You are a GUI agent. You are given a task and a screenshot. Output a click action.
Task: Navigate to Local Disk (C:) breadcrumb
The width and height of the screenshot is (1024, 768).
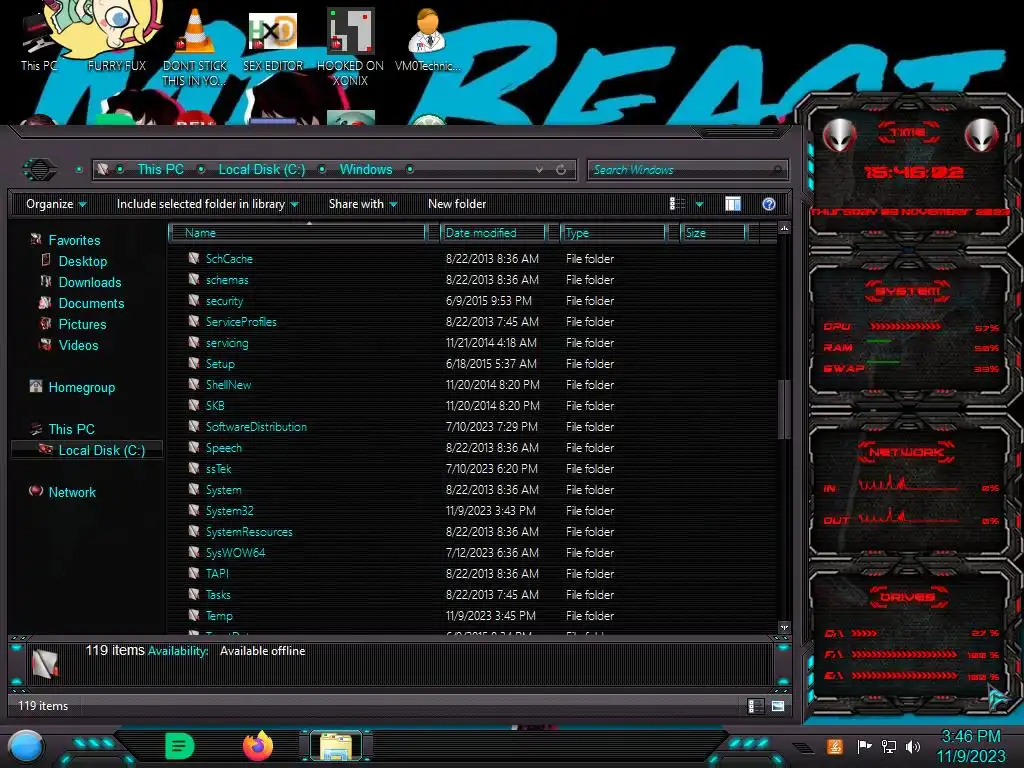(x=262, y=170)
